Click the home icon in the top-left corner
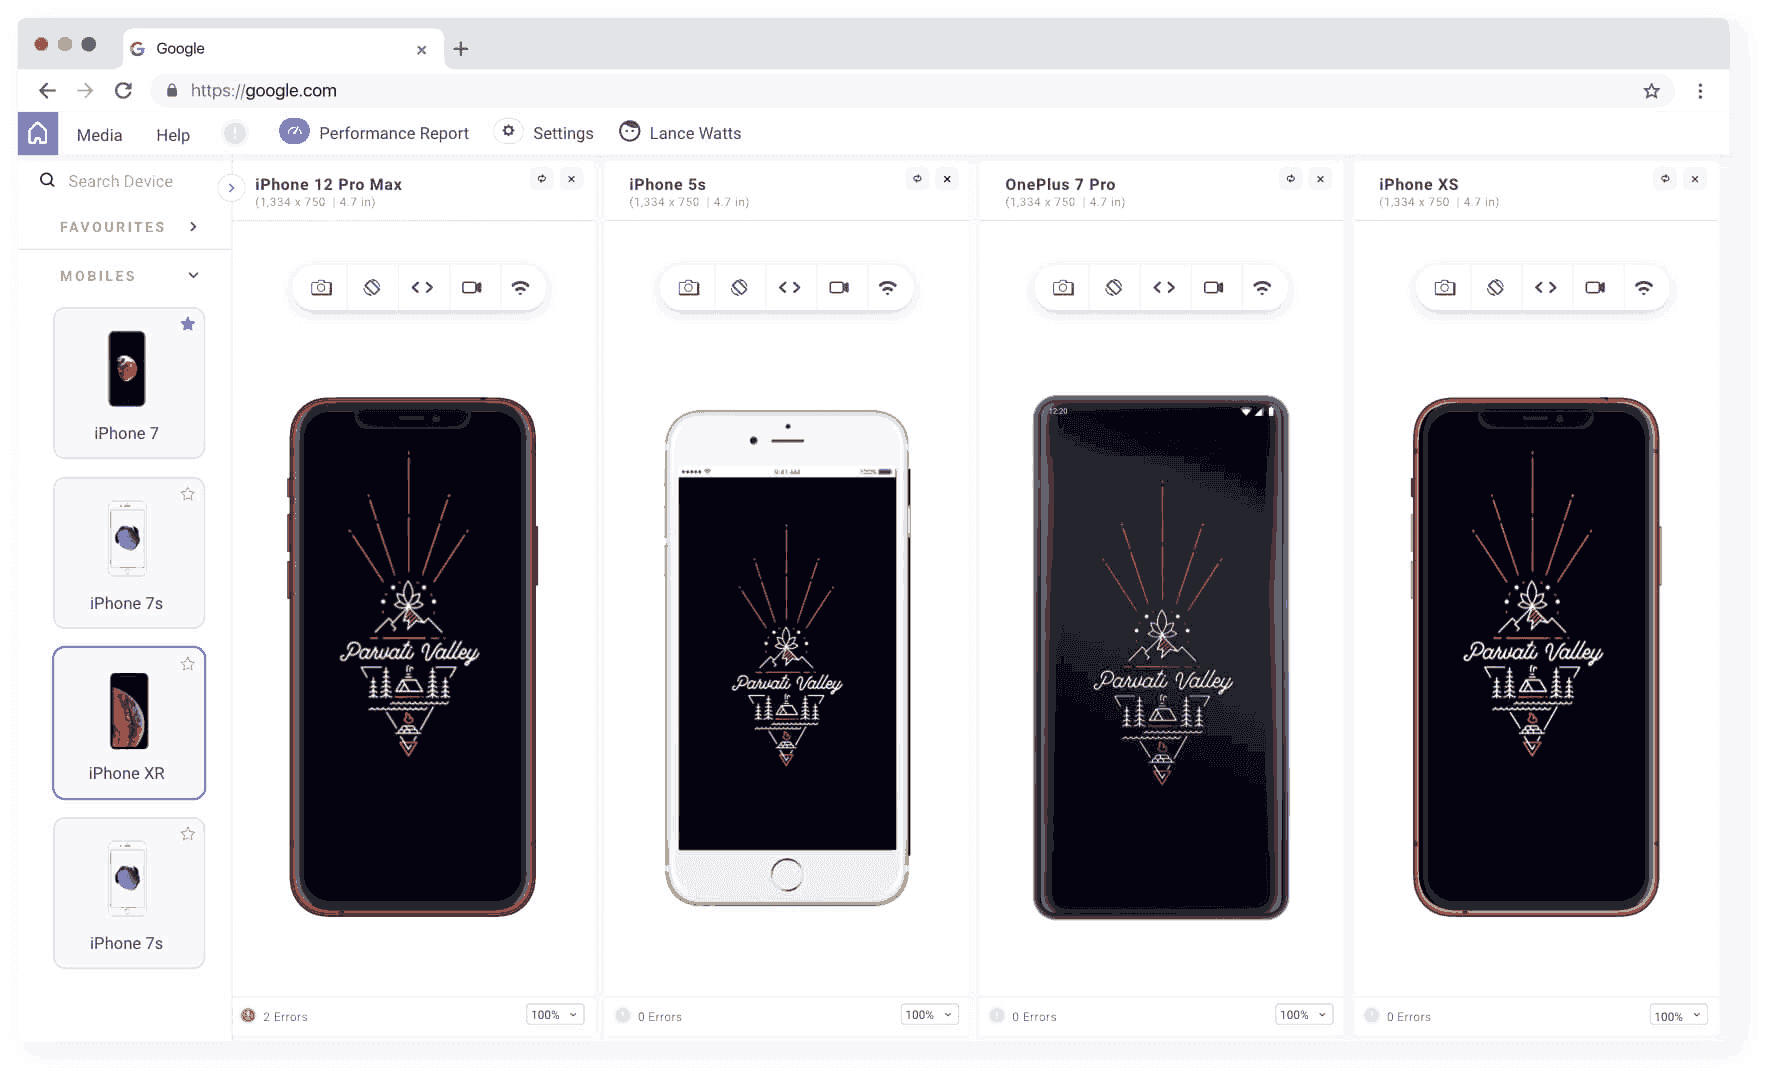The height and width of the screenshot is (1076, 1766). click(x=37, y=131)
